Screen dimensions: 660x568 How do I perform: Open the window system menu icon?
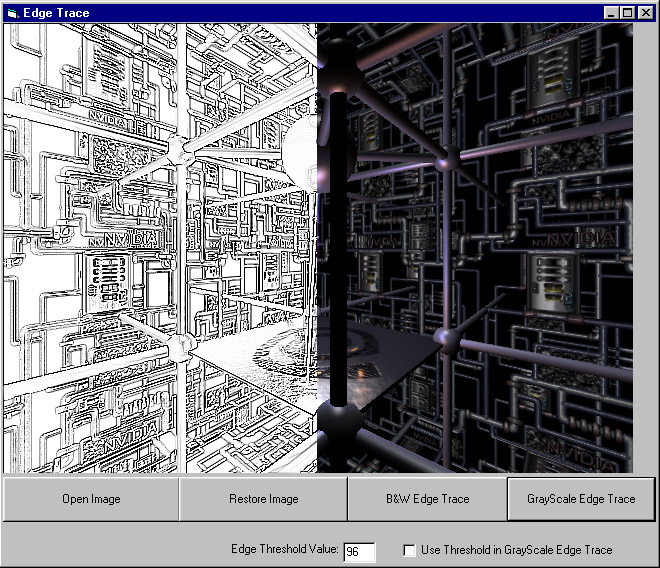pos(12,13)
